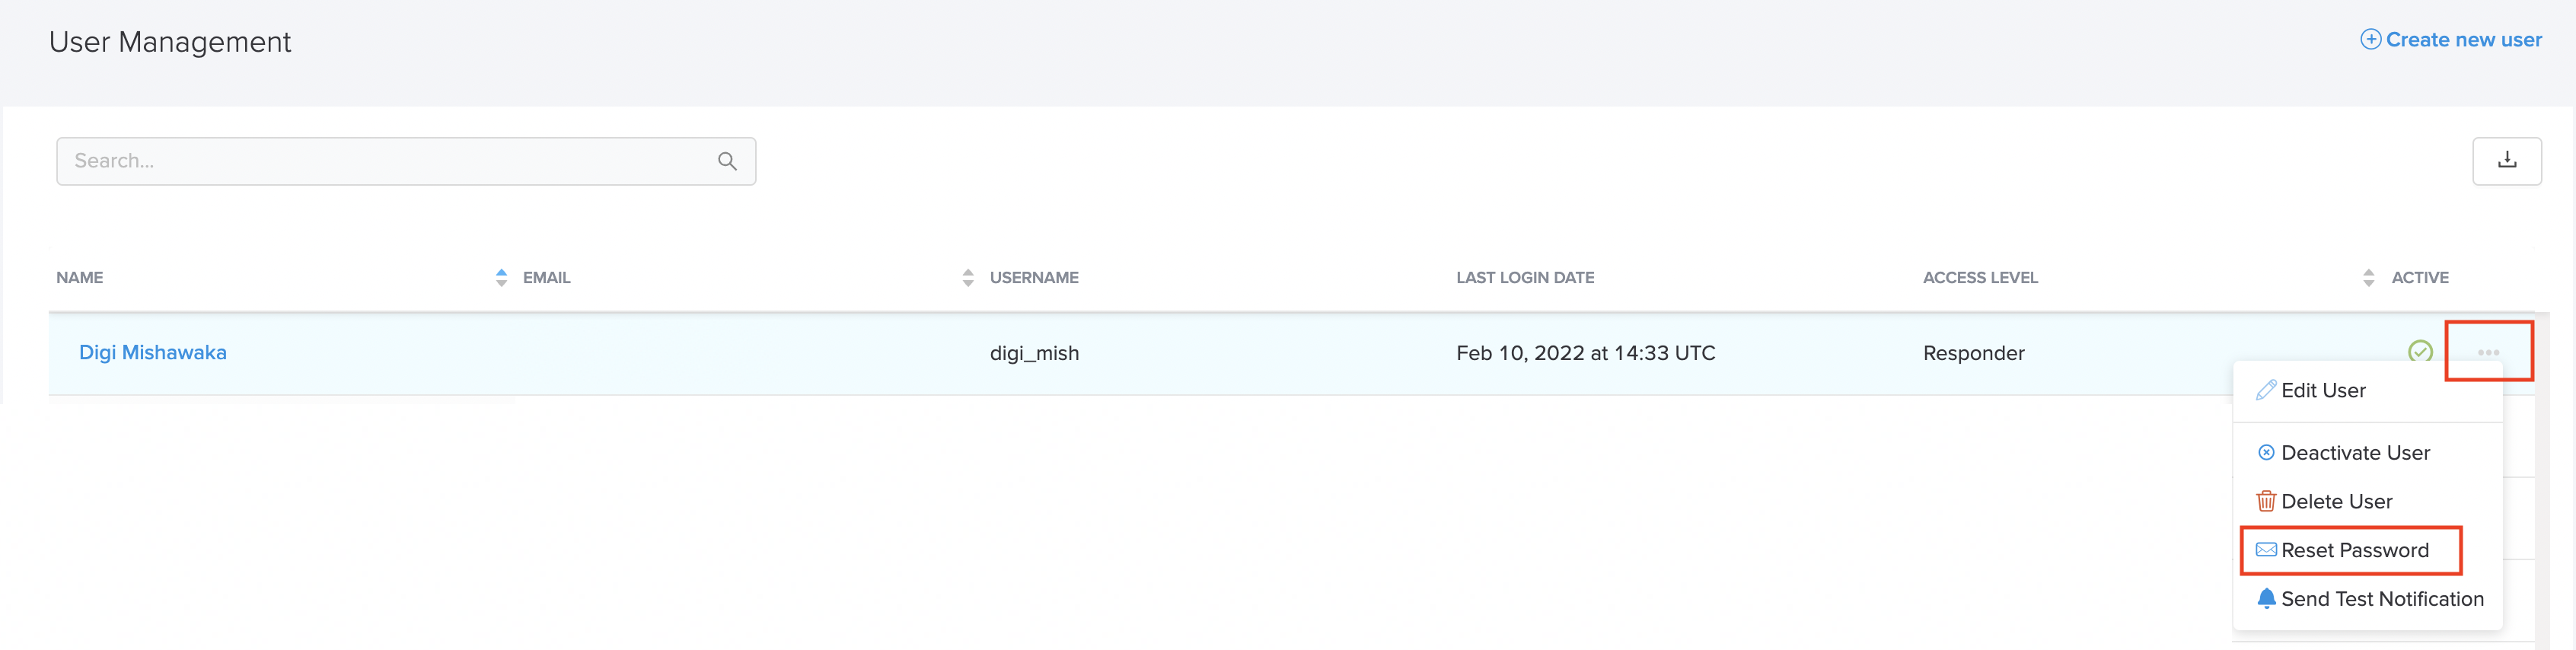Image resolution: width=2576 pixels, height=650 pixels.
Task: Click the ACCESS LEVEL column header
Action: click(1980, 278)
